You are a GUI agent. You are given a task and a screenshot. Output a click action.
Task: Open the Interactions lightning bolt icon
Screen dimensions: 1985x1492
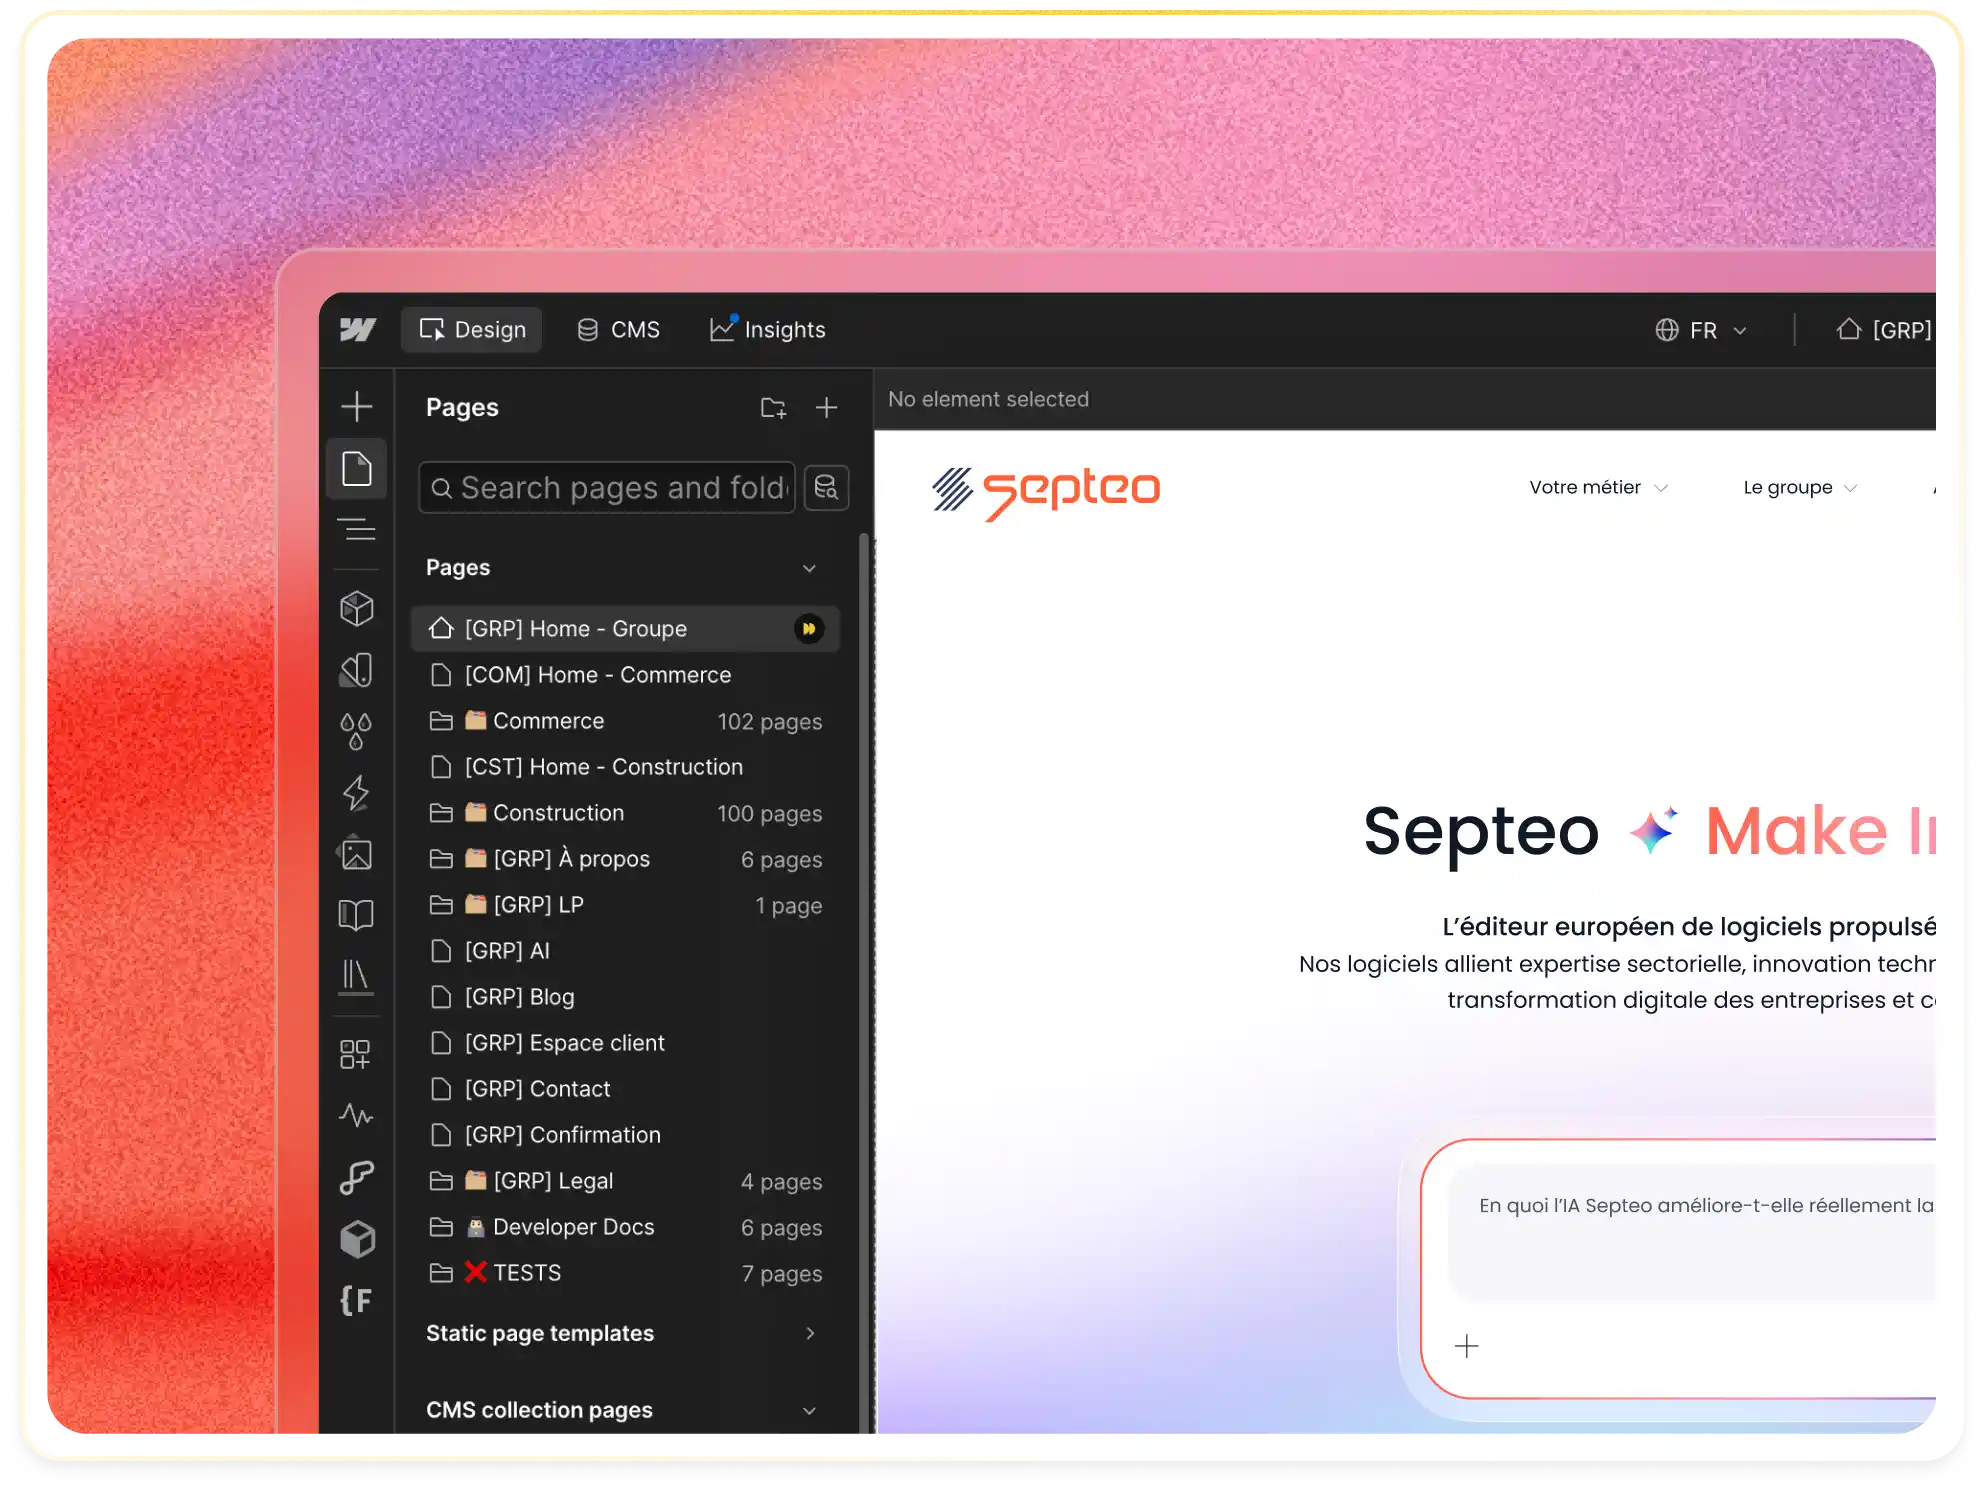pyautogui.click(x=357, y=793)
